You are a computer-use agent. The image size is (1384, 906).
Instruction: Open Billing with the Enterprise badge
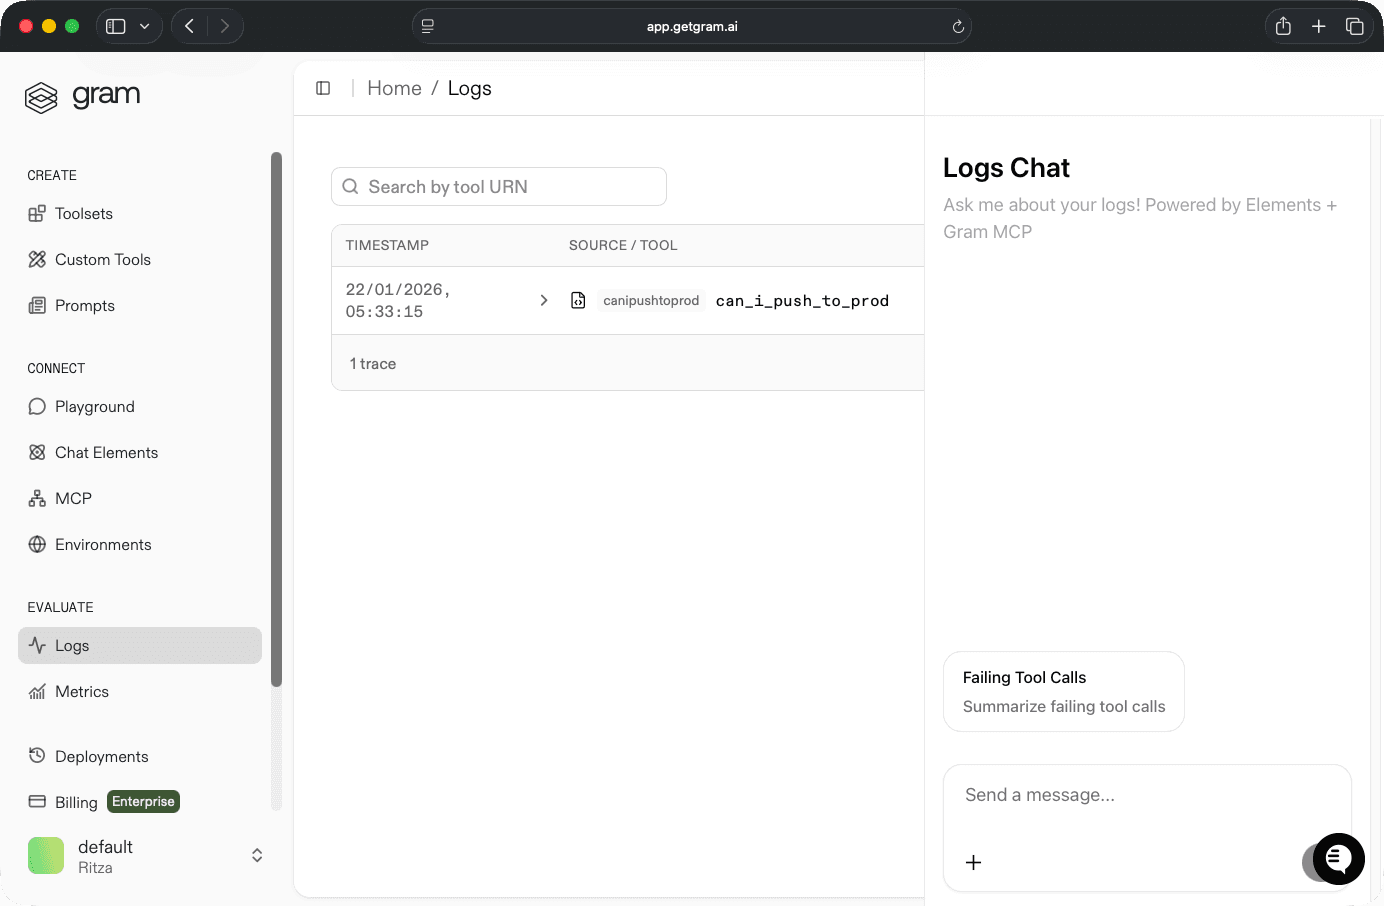tap(77, 801)
